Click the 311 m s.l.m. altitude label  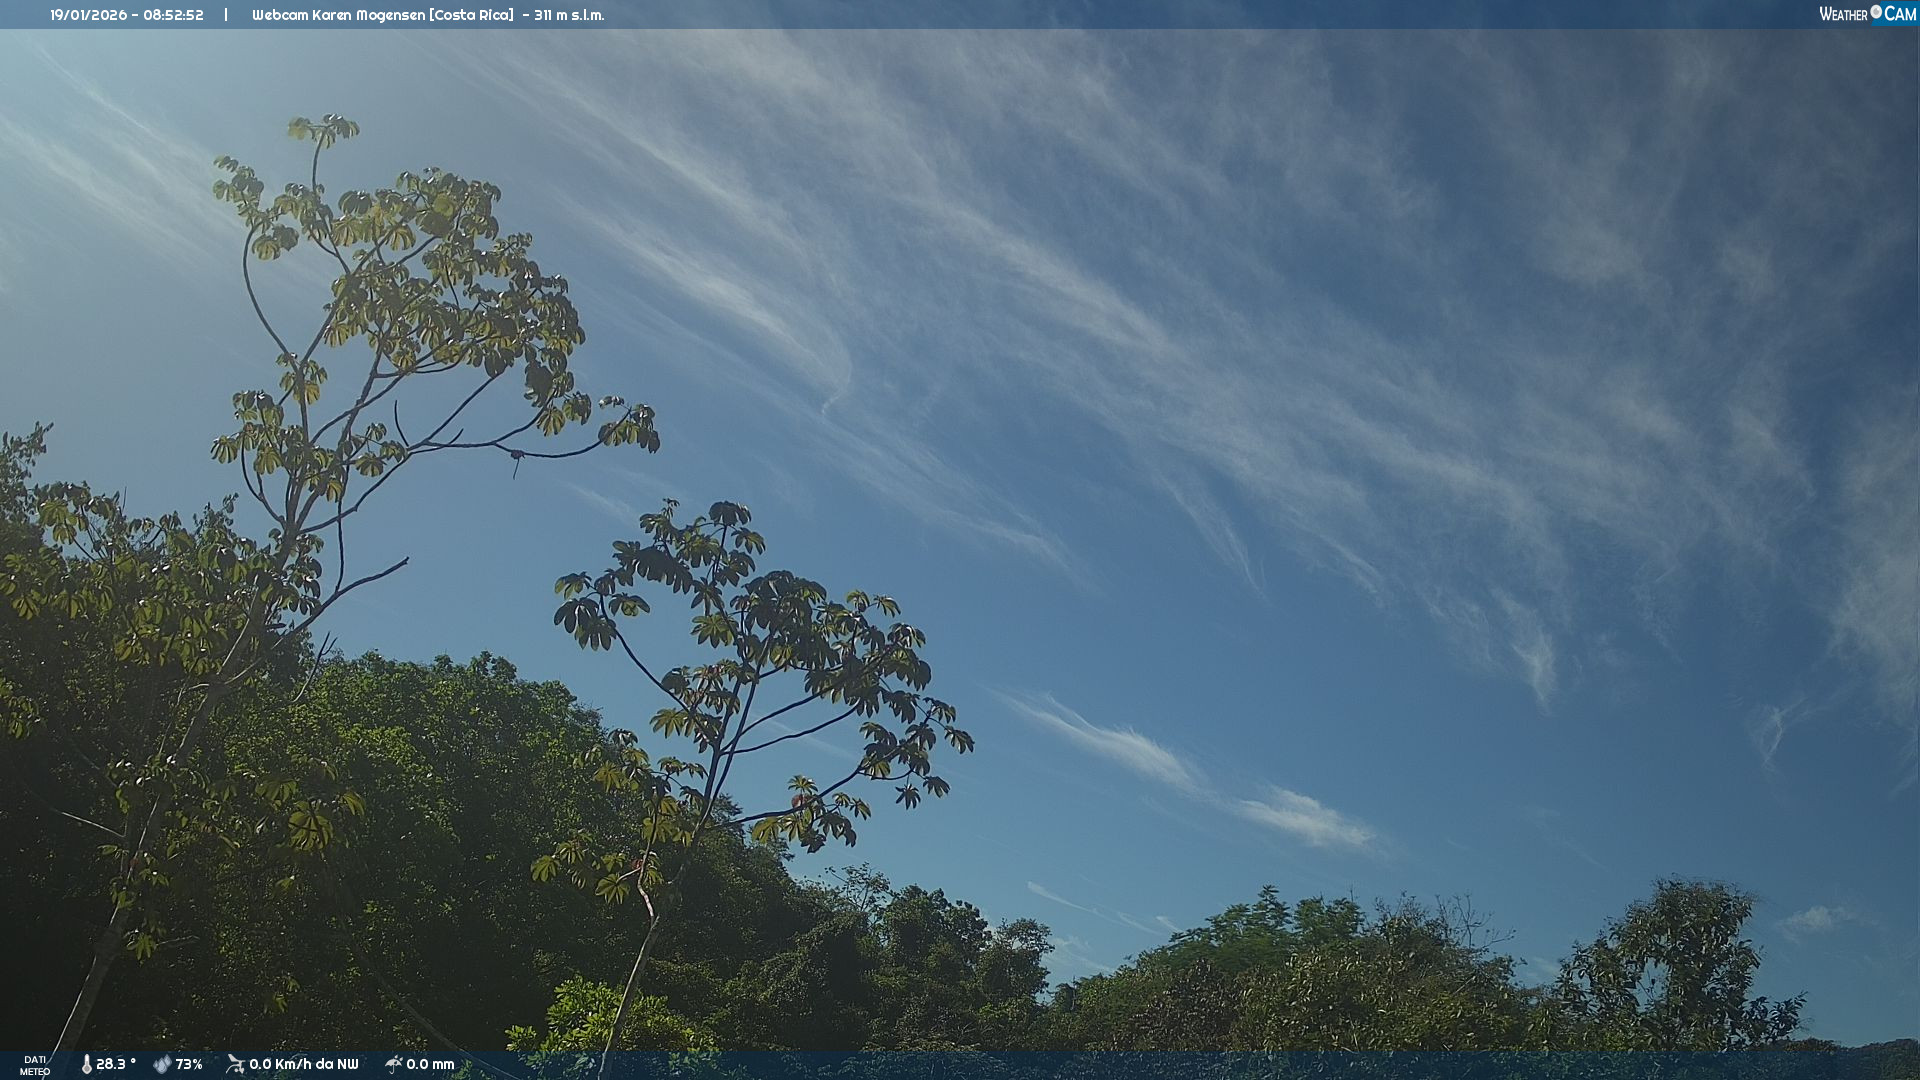[x=569, y=15]
